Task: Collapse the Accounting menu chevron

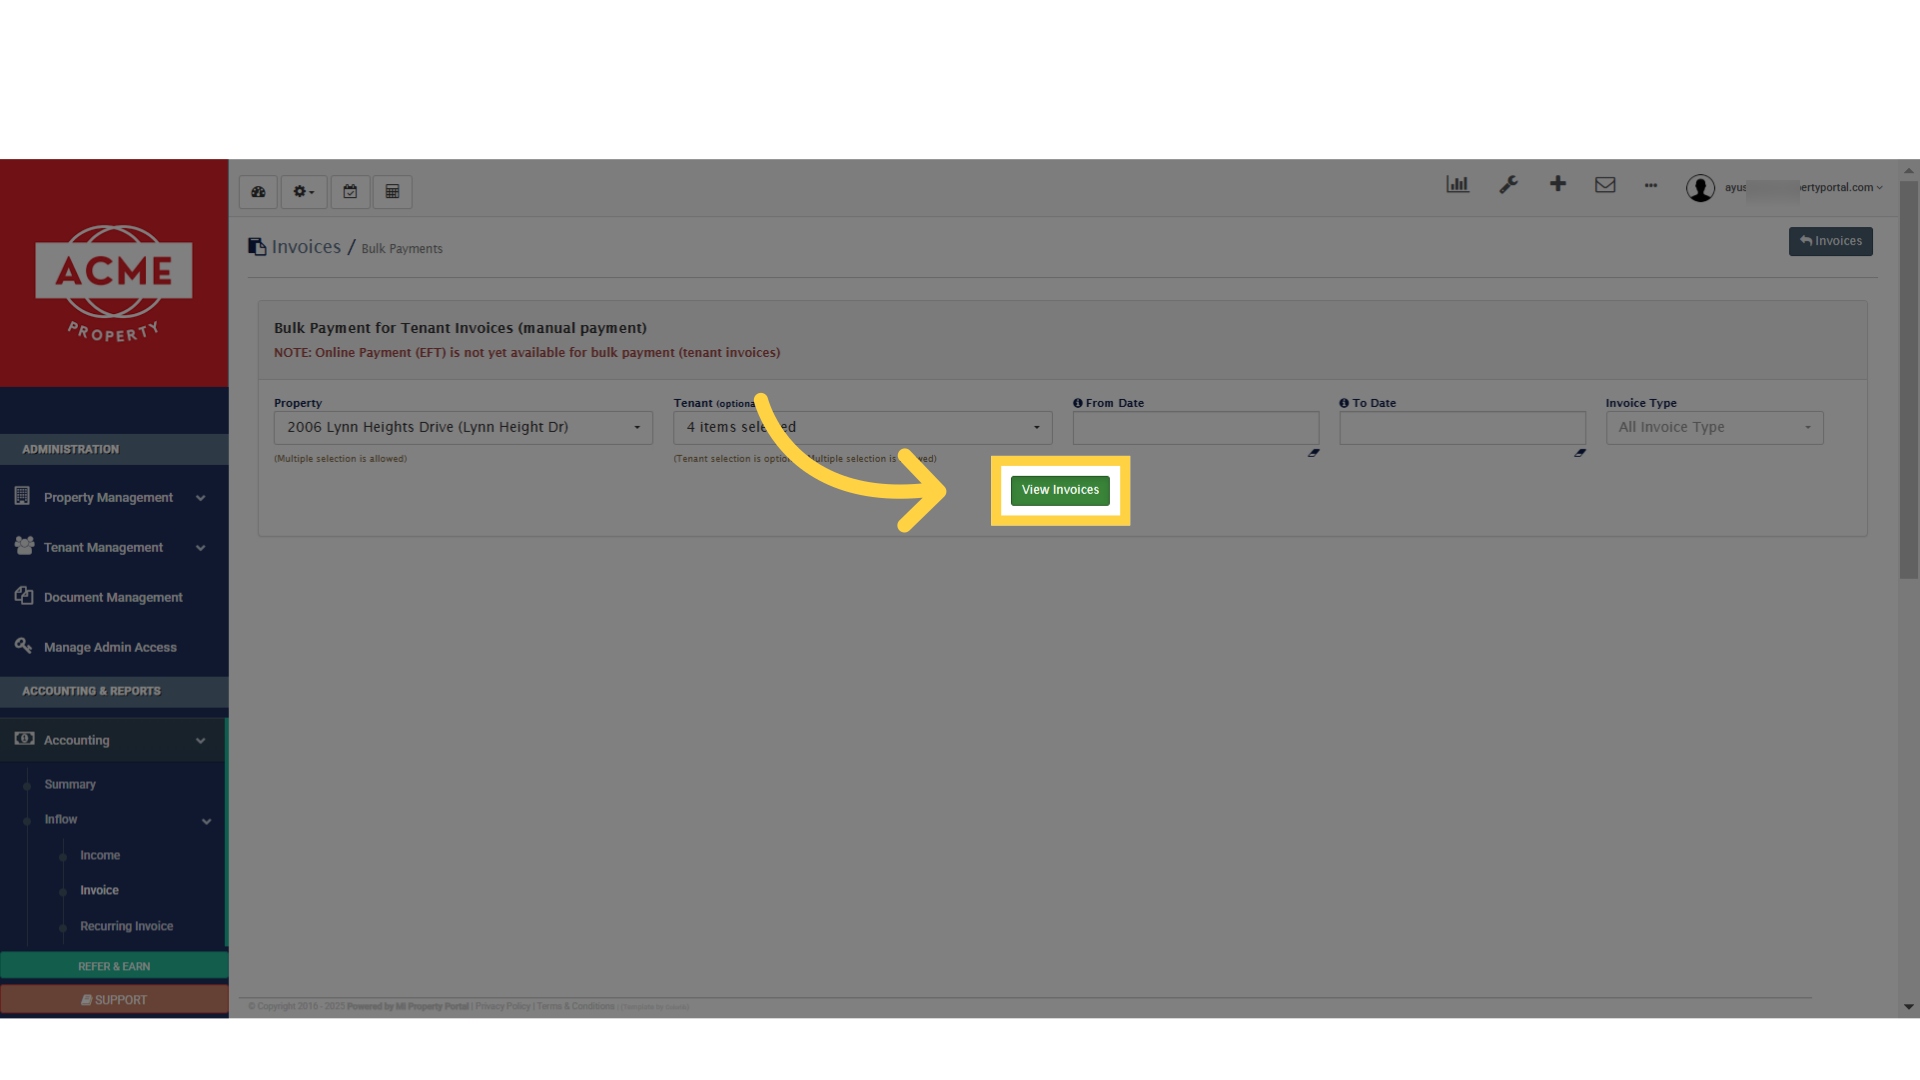Action: 200,741
